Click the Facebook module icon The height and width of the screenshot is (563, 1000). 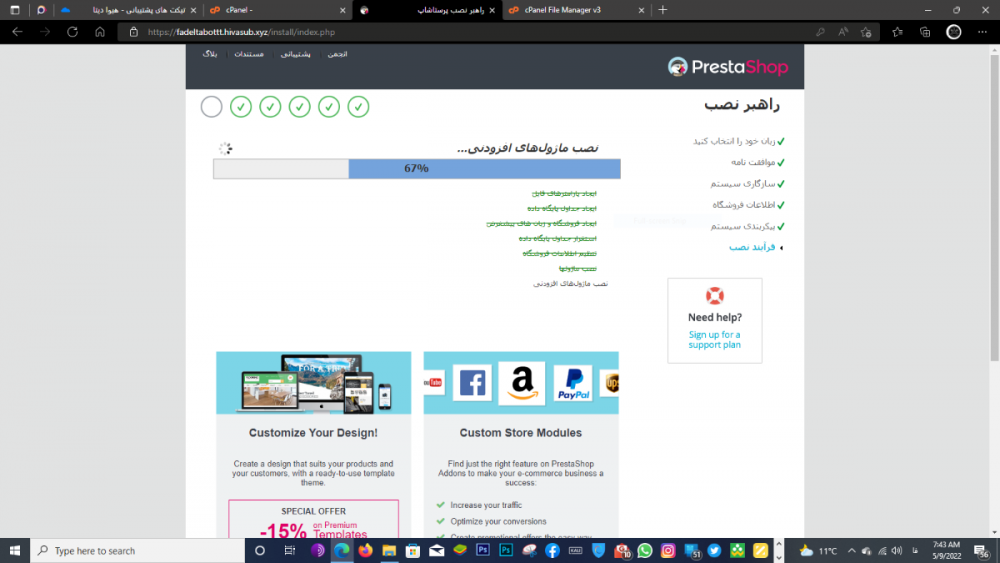tap(472, 383)
